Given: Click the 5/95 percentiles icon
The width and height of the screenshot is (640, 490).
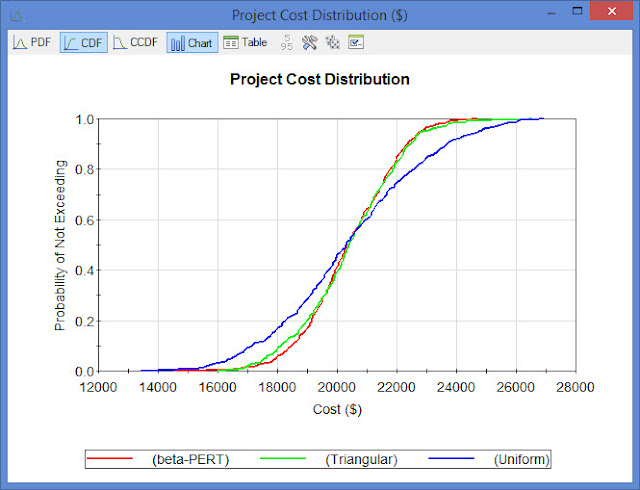Looking at the screenshot, I should [287, 42].
